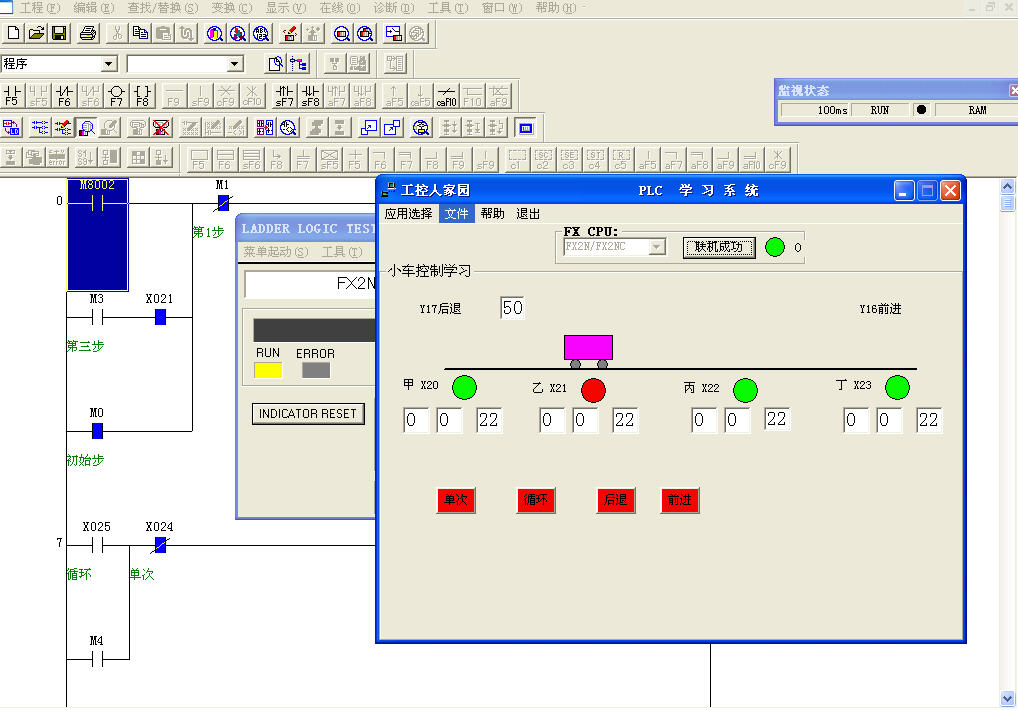Expand the 程序 dropdown list

[x=109, y=64]
